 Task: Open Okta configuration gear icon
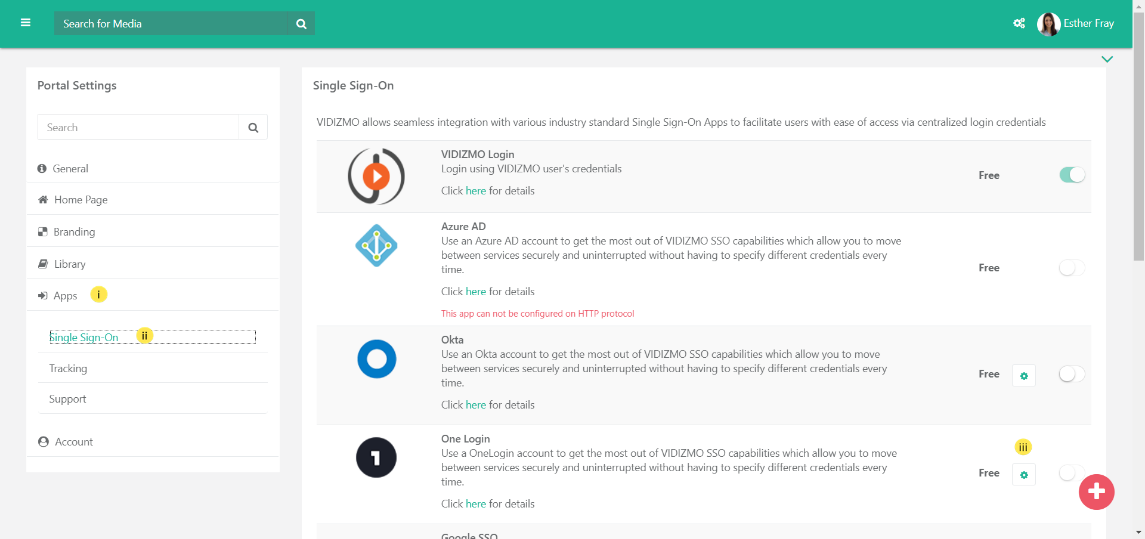pyautogui.click(x=1023, y=376)
